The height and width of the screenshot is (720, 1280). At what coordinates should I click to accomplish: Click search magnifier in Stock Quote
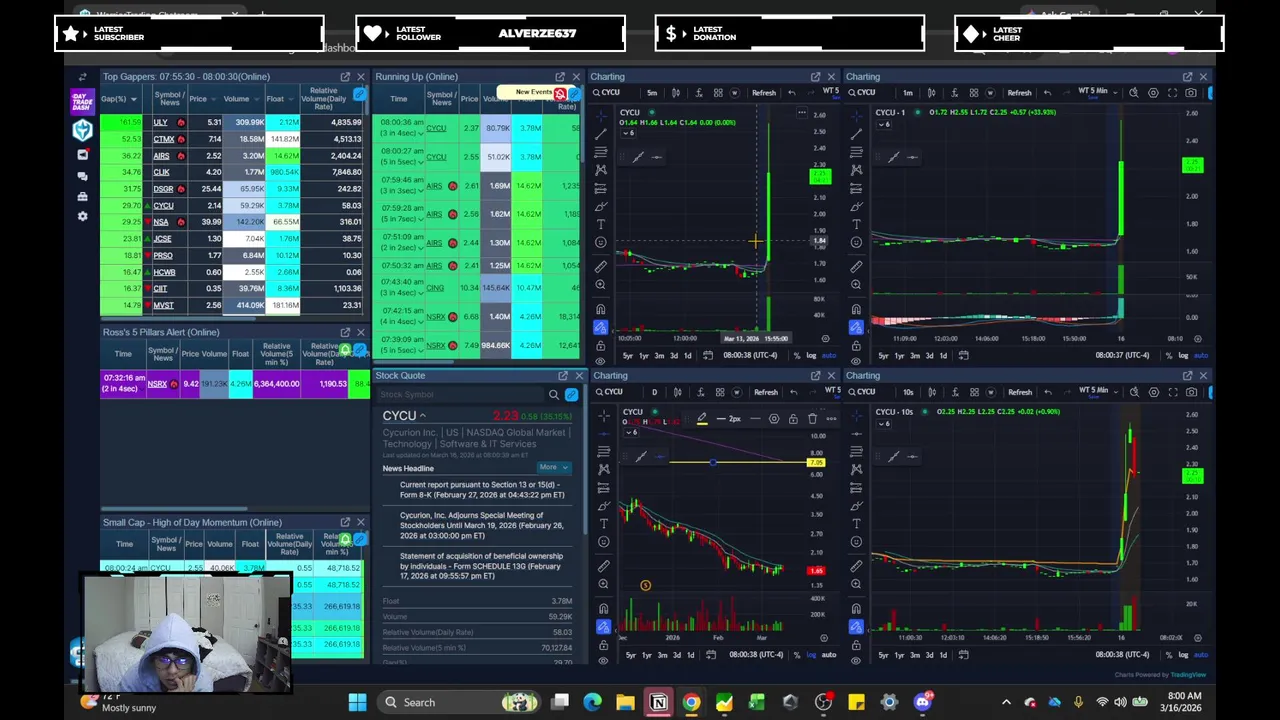[553, 395]
